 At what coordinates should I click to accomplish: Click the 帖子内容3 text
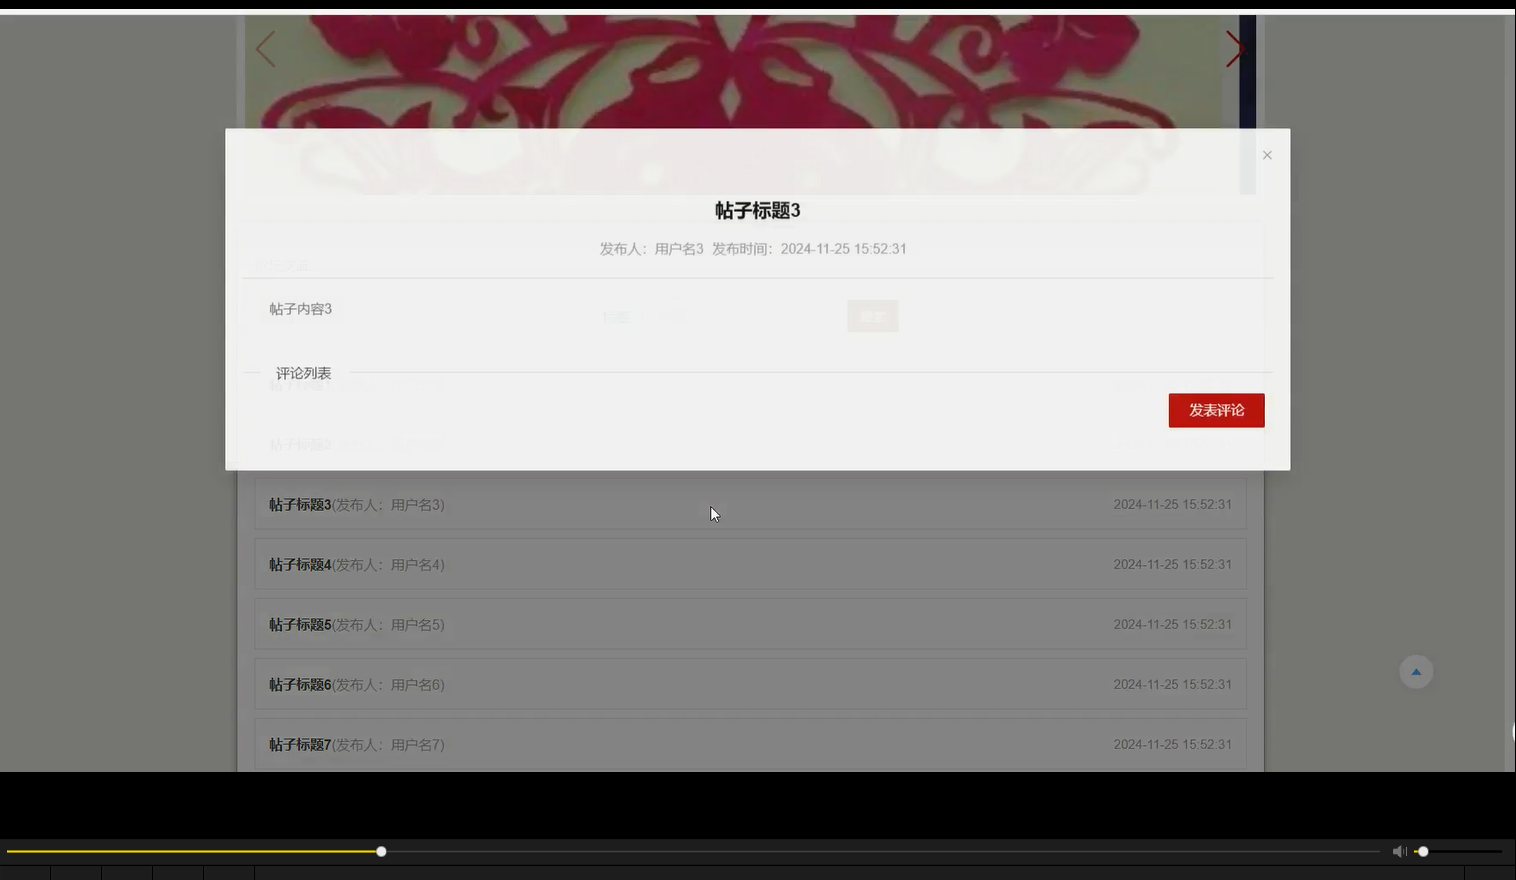pyautogui.click(x=300, y=309)
